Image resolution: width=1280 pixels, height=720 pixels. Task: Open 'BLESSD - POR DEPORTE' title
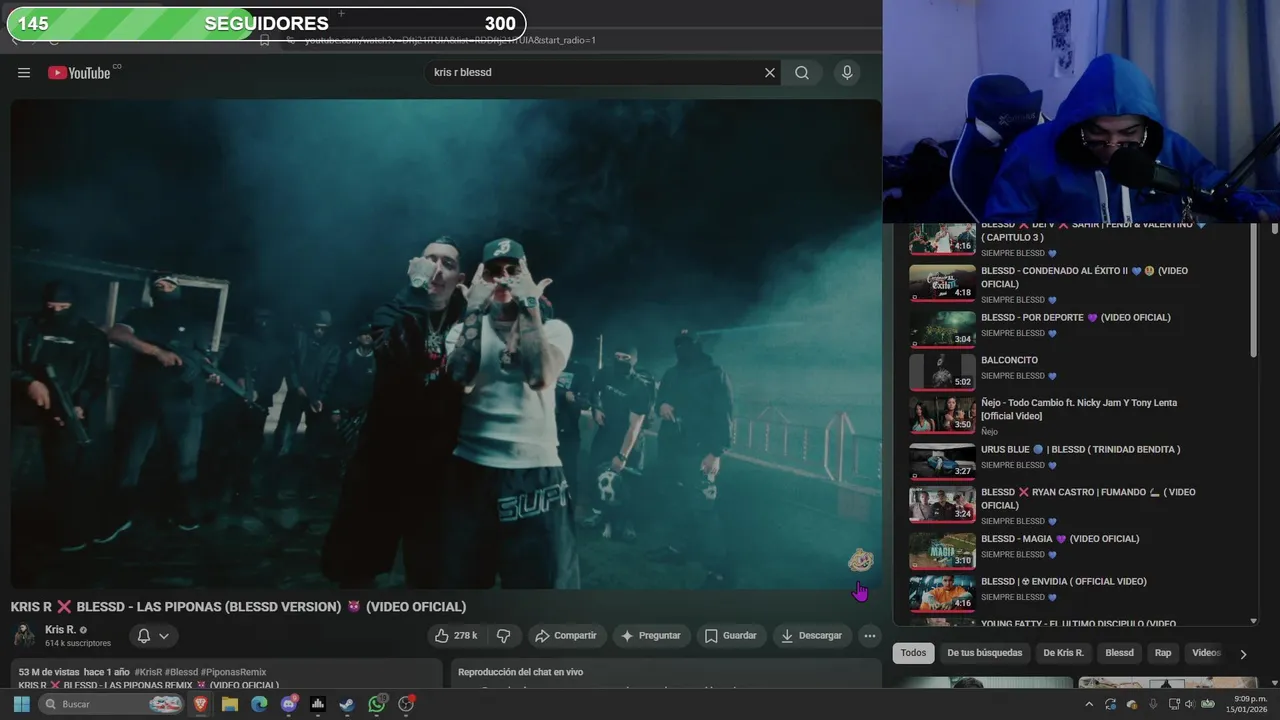(1076, 318)
